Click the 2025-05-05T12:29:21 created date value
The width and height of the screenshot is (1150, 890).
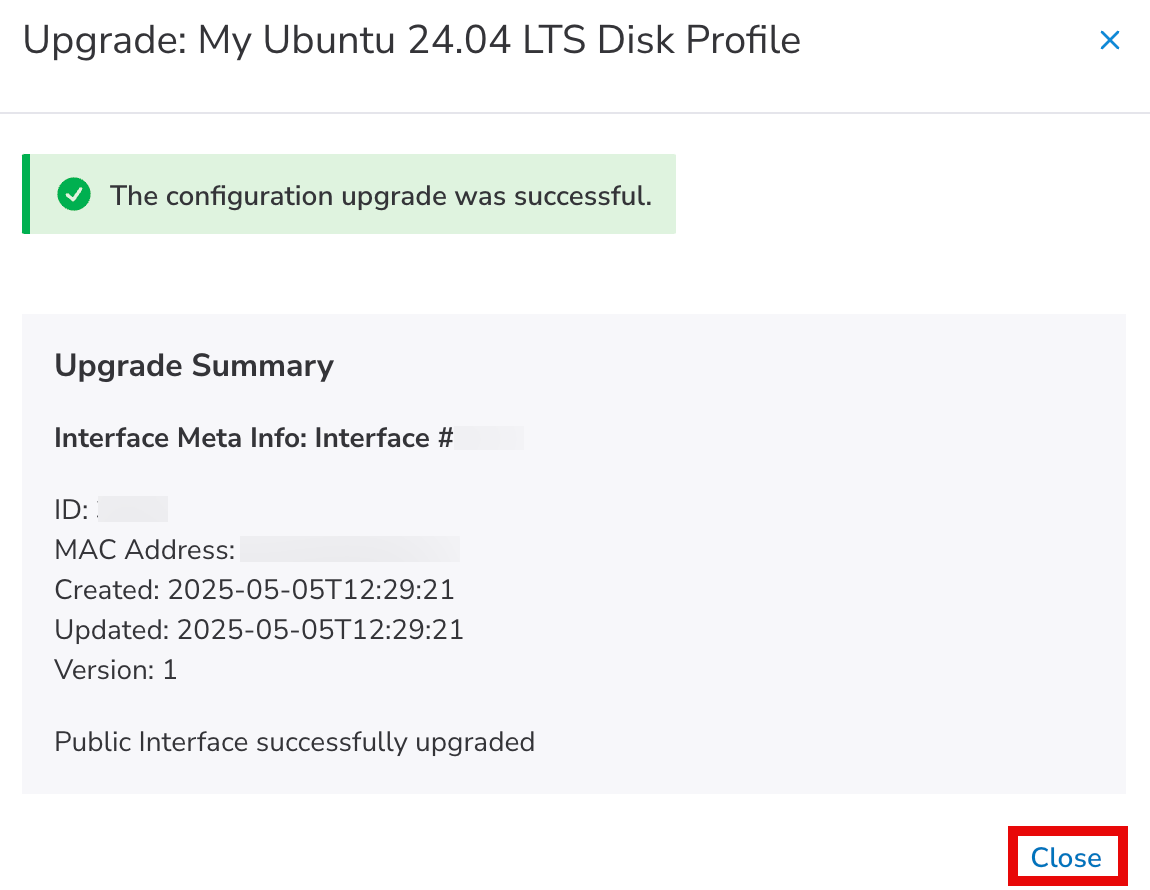click(311, 590)
